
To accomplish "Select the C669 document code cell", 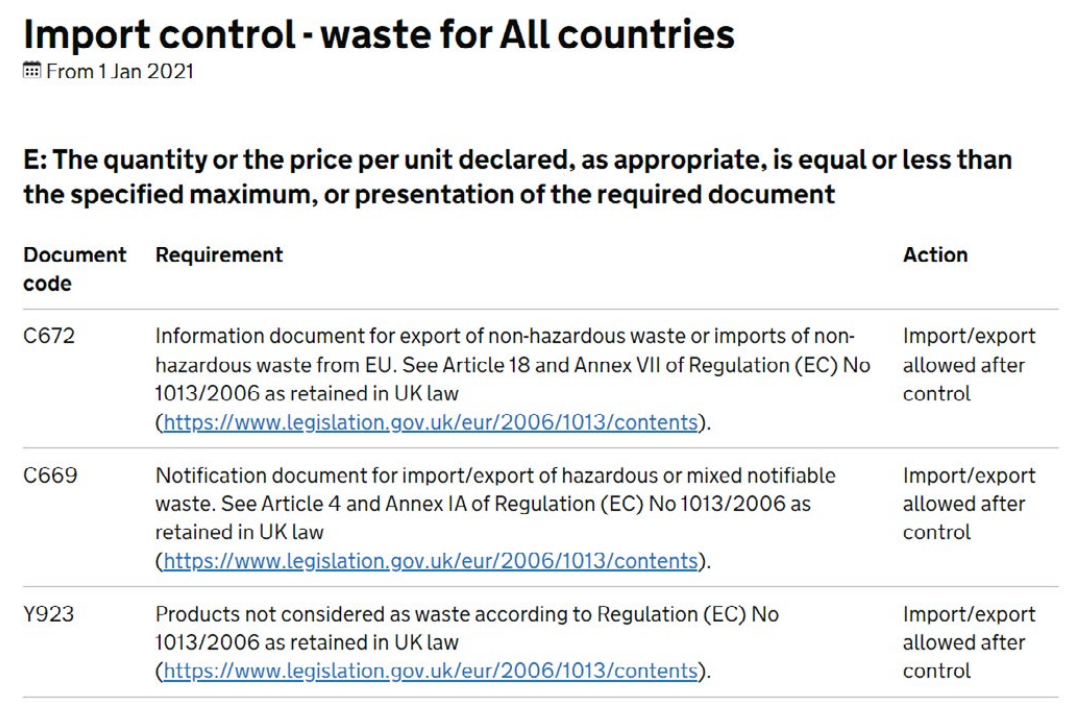I will pos(50,476).
